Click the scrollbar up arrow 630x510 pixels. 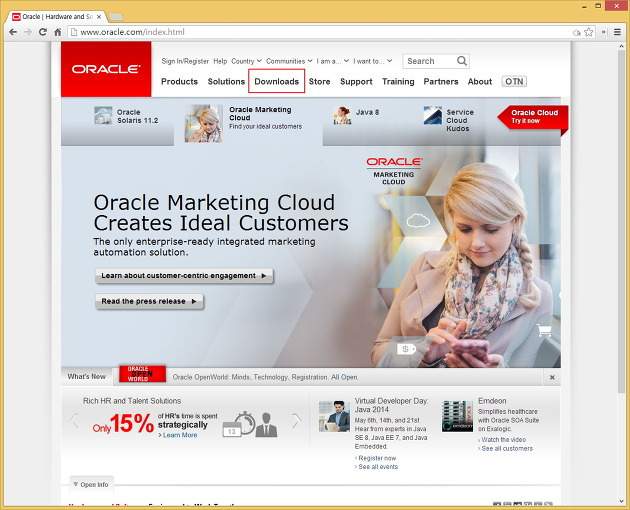pos(622,46)
